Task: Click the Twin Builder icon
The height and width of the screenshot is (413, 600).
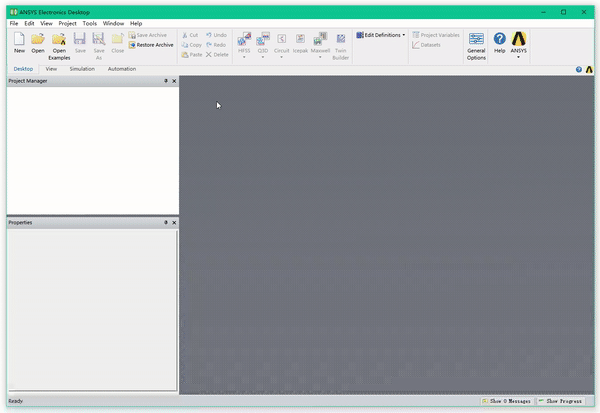Action: pyautogui.click(x=341, y=39)
